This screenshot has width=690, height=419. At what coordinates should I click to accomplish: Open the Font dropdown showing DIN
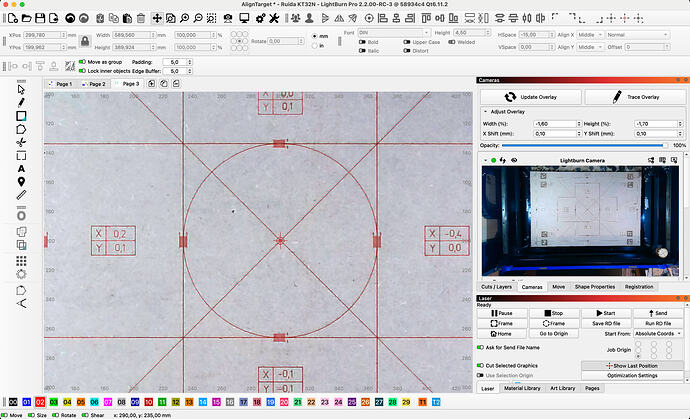pos(393,33)
